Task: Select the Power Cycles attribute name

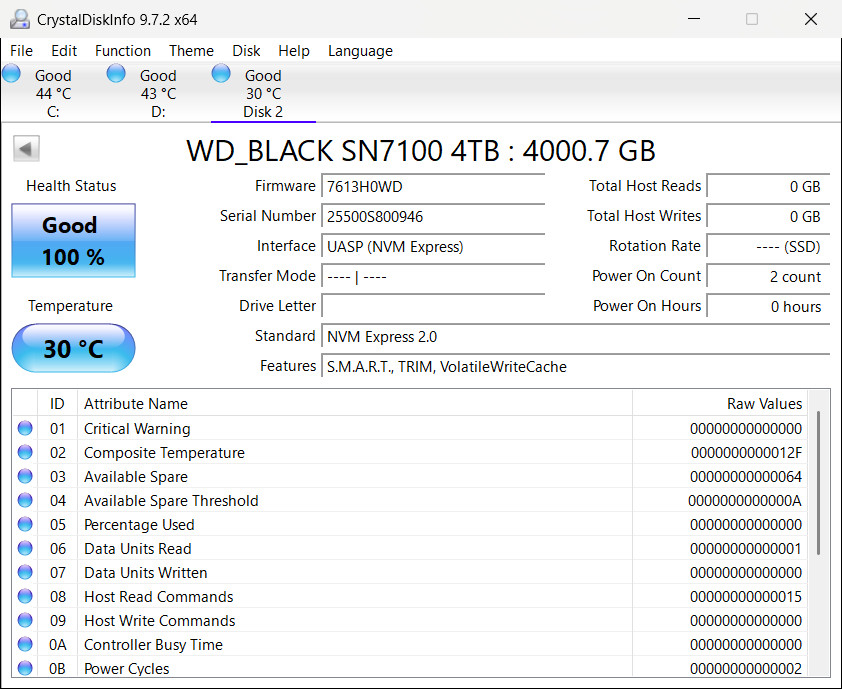Action: pos(127,669)
